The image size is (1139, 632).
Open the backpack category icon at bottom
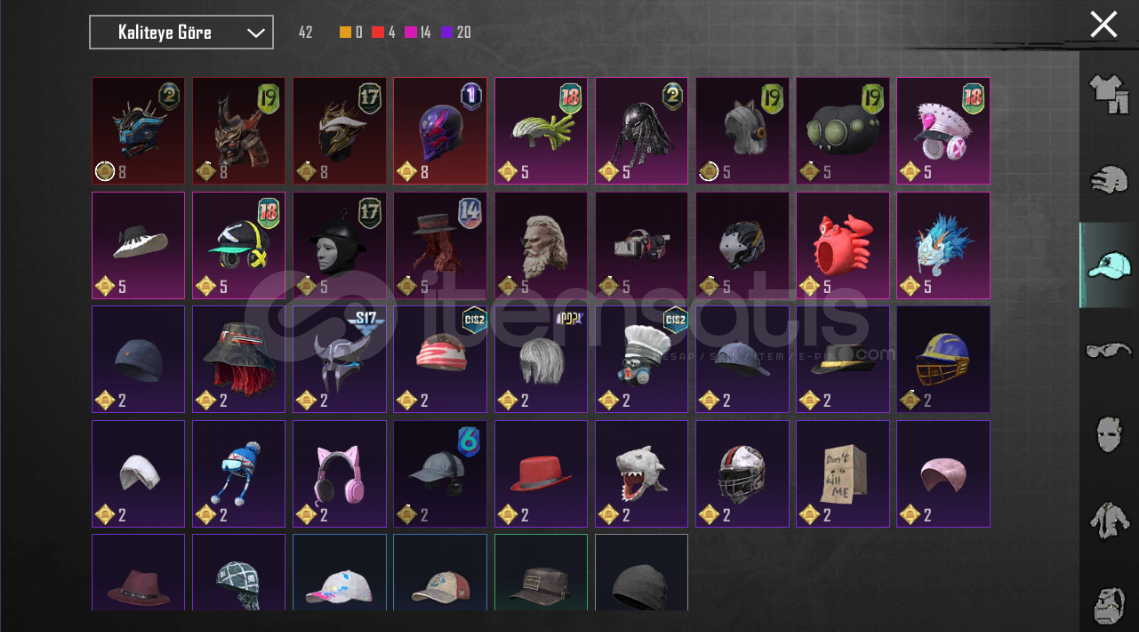tap(1108, 605)
